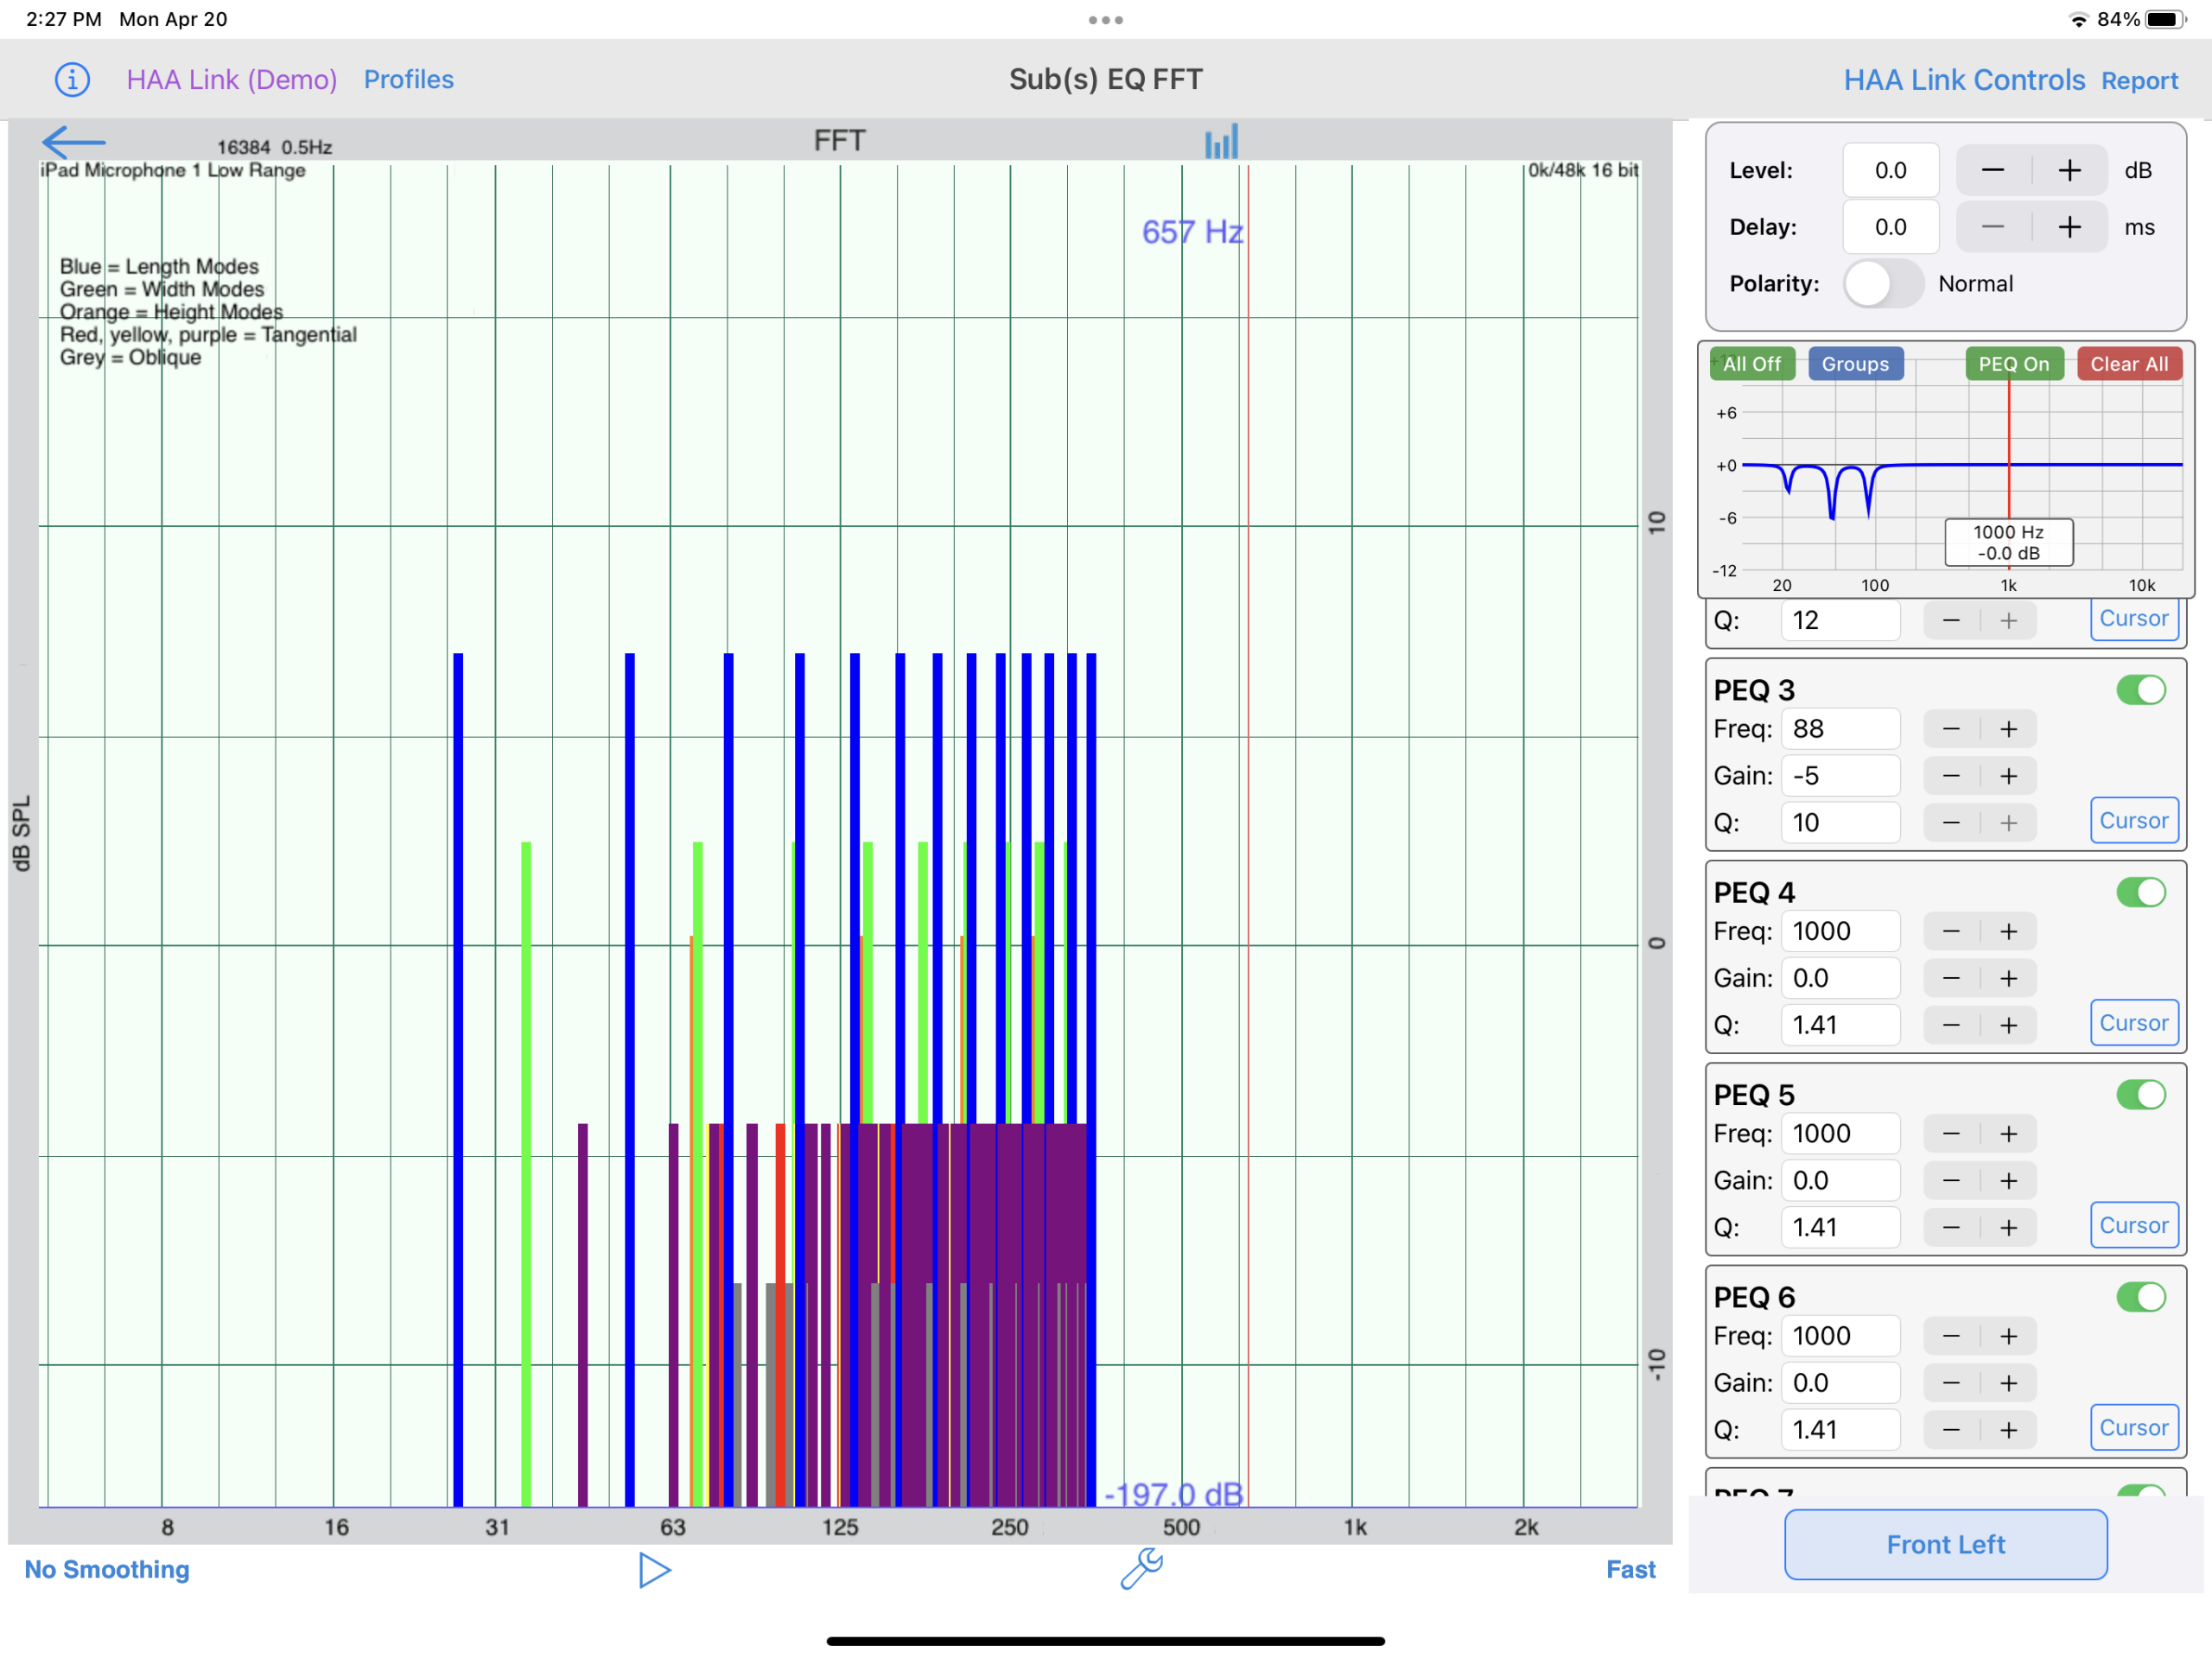Increase Delay with the plus button
The height and width of the screenshot is (1658, 2212).
(2069, 228)
